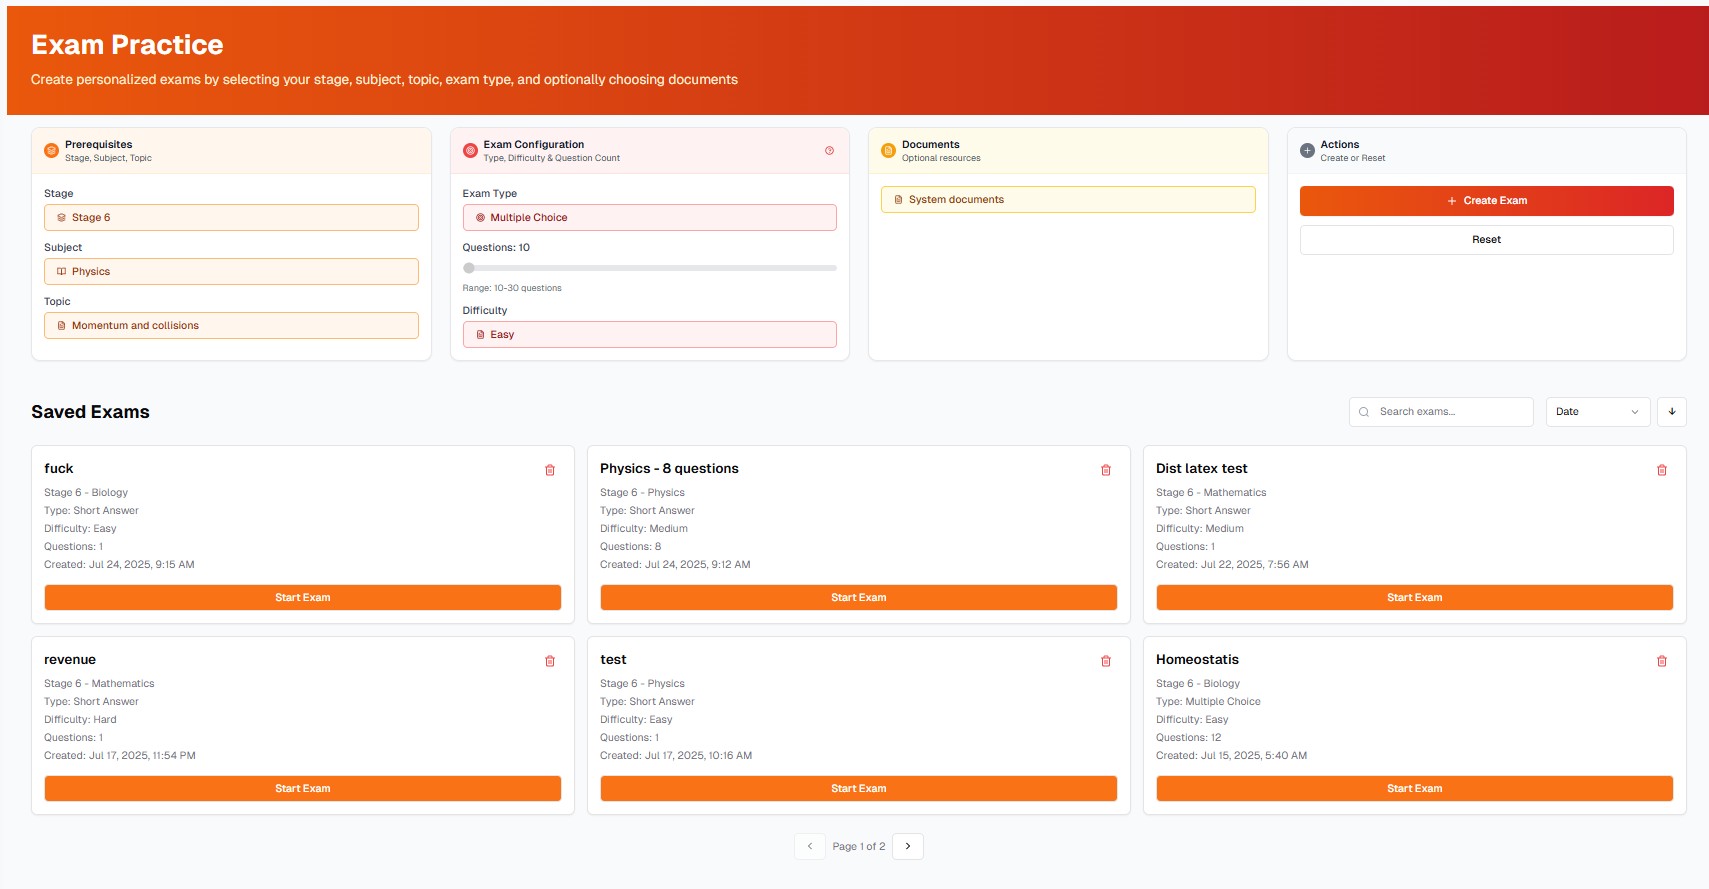The image size is (1709, 889).
Task: Start the 'Homeostatis' exam
Action: tap(1415, 788)
